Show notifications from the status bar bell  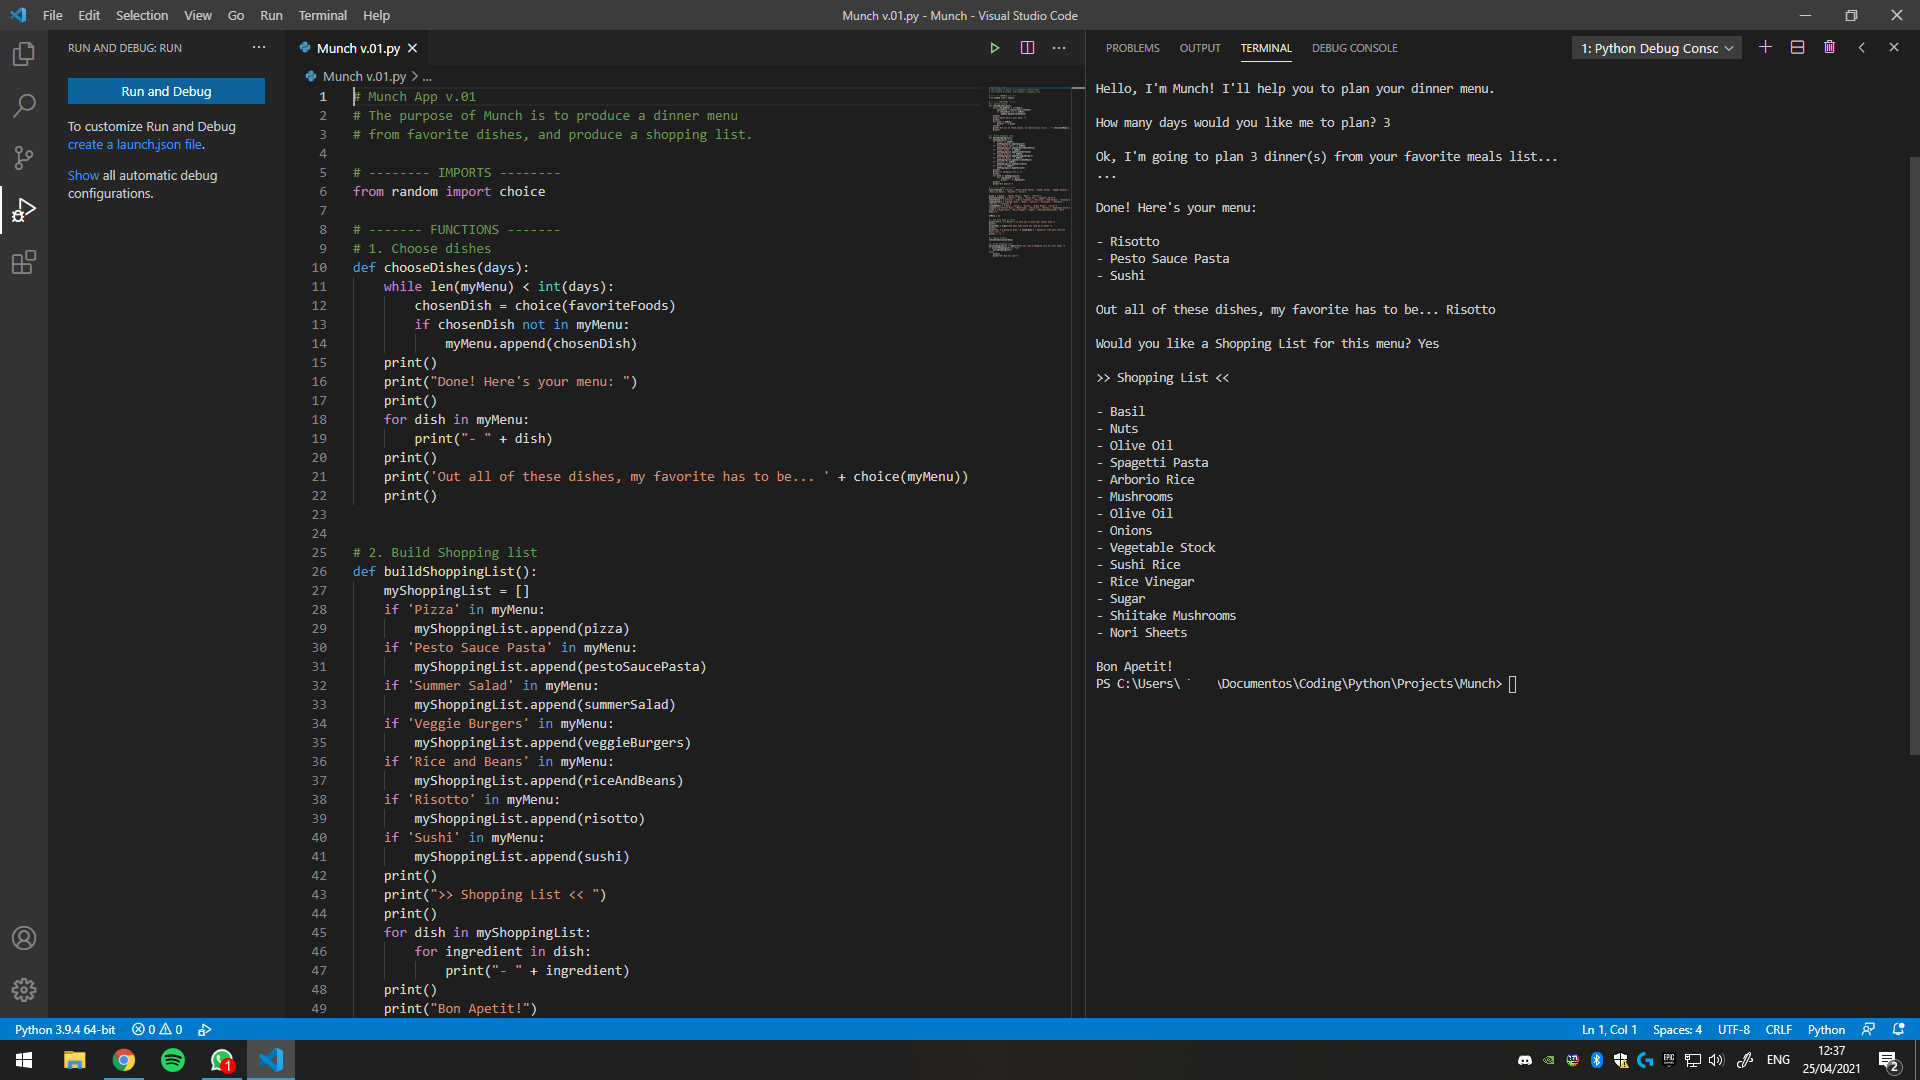click(x=1899, y=1029)
